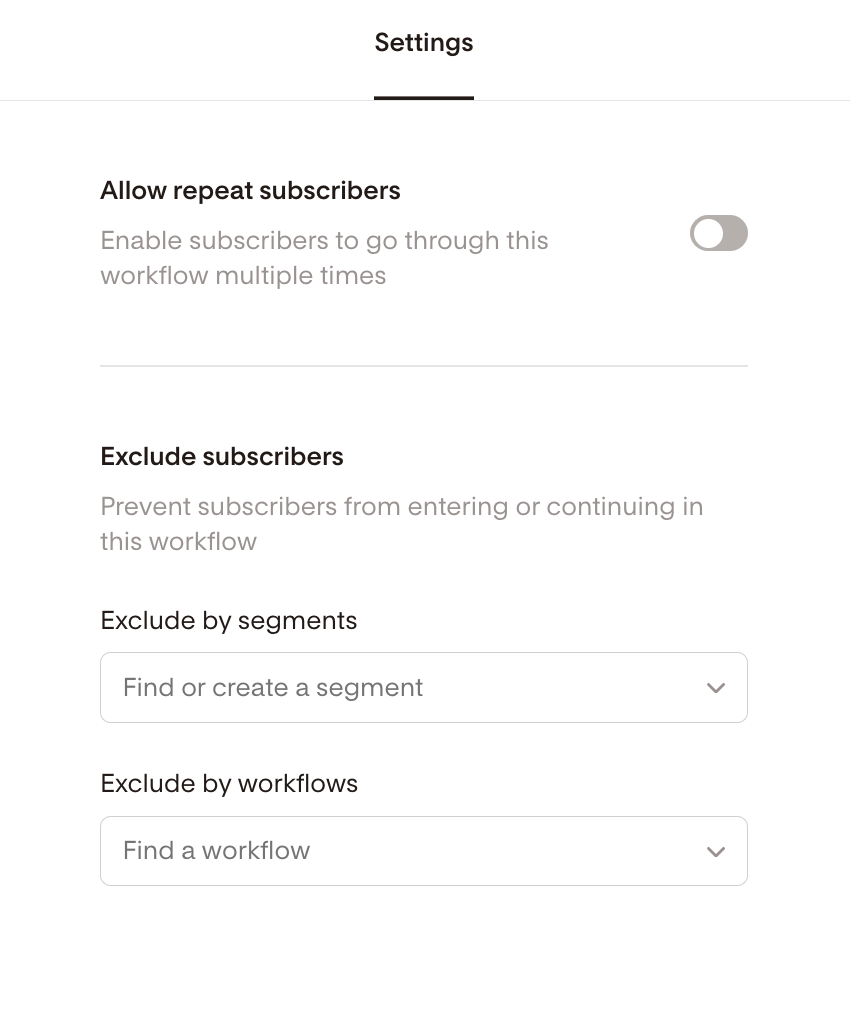Click the "Find or create a segment" placeholder text
The image size is (850, 1016).
pyautogui.click(x=273, y=688)
